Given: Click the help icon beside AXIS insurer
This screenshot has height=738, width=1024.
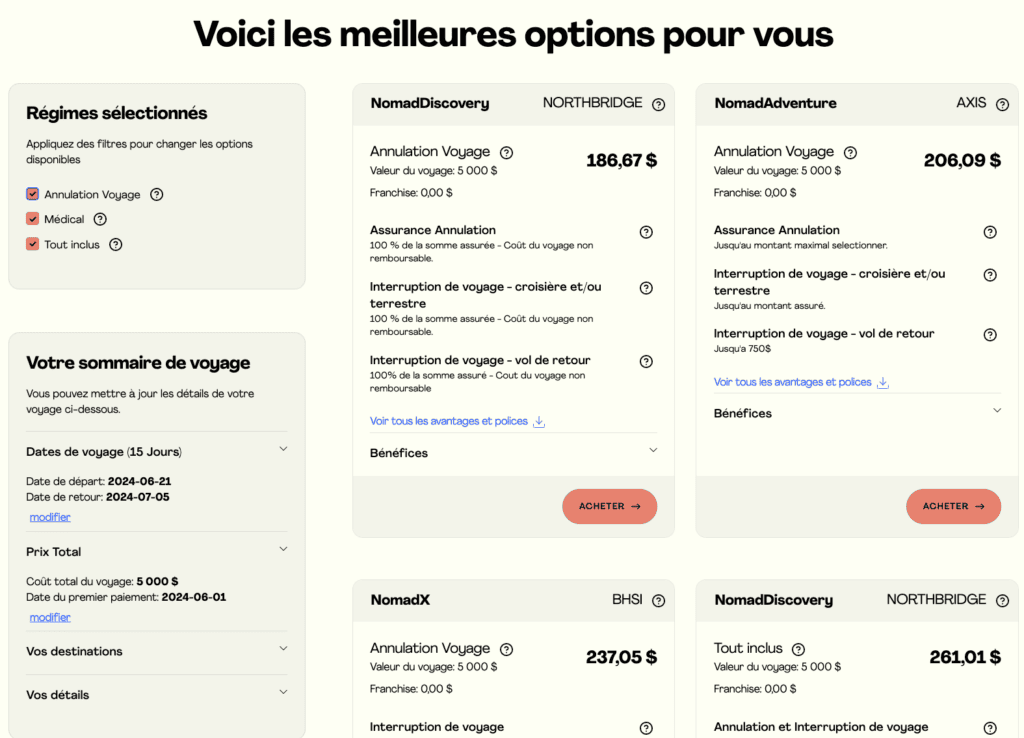Looking at the screenshot, I should (x=1002, y=103).
